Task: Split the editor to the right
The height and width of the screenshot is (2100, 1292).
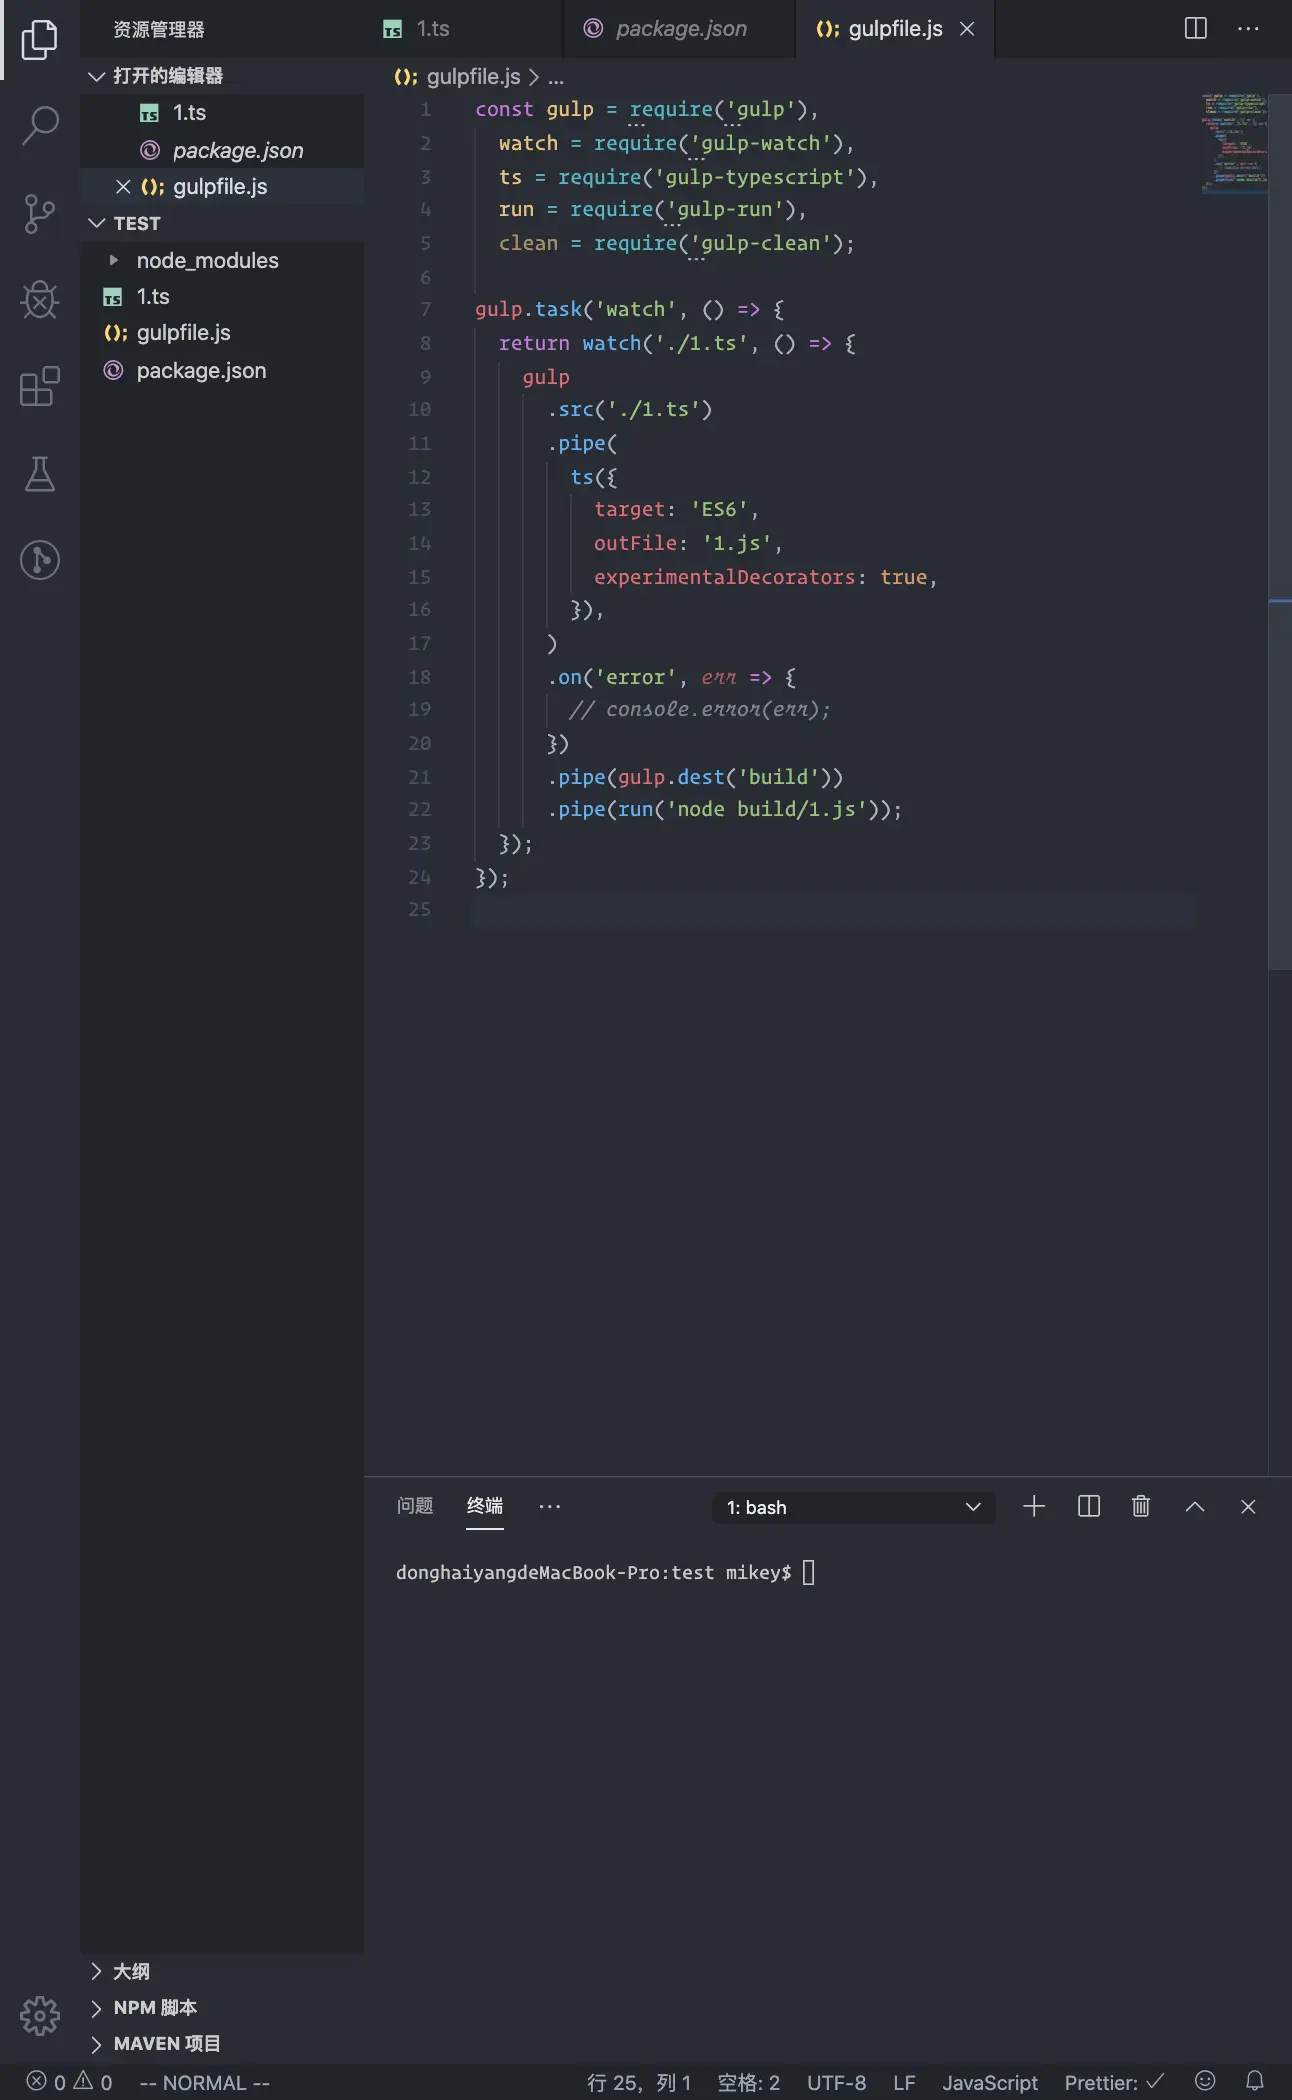Action: (x=1196, y=29)
